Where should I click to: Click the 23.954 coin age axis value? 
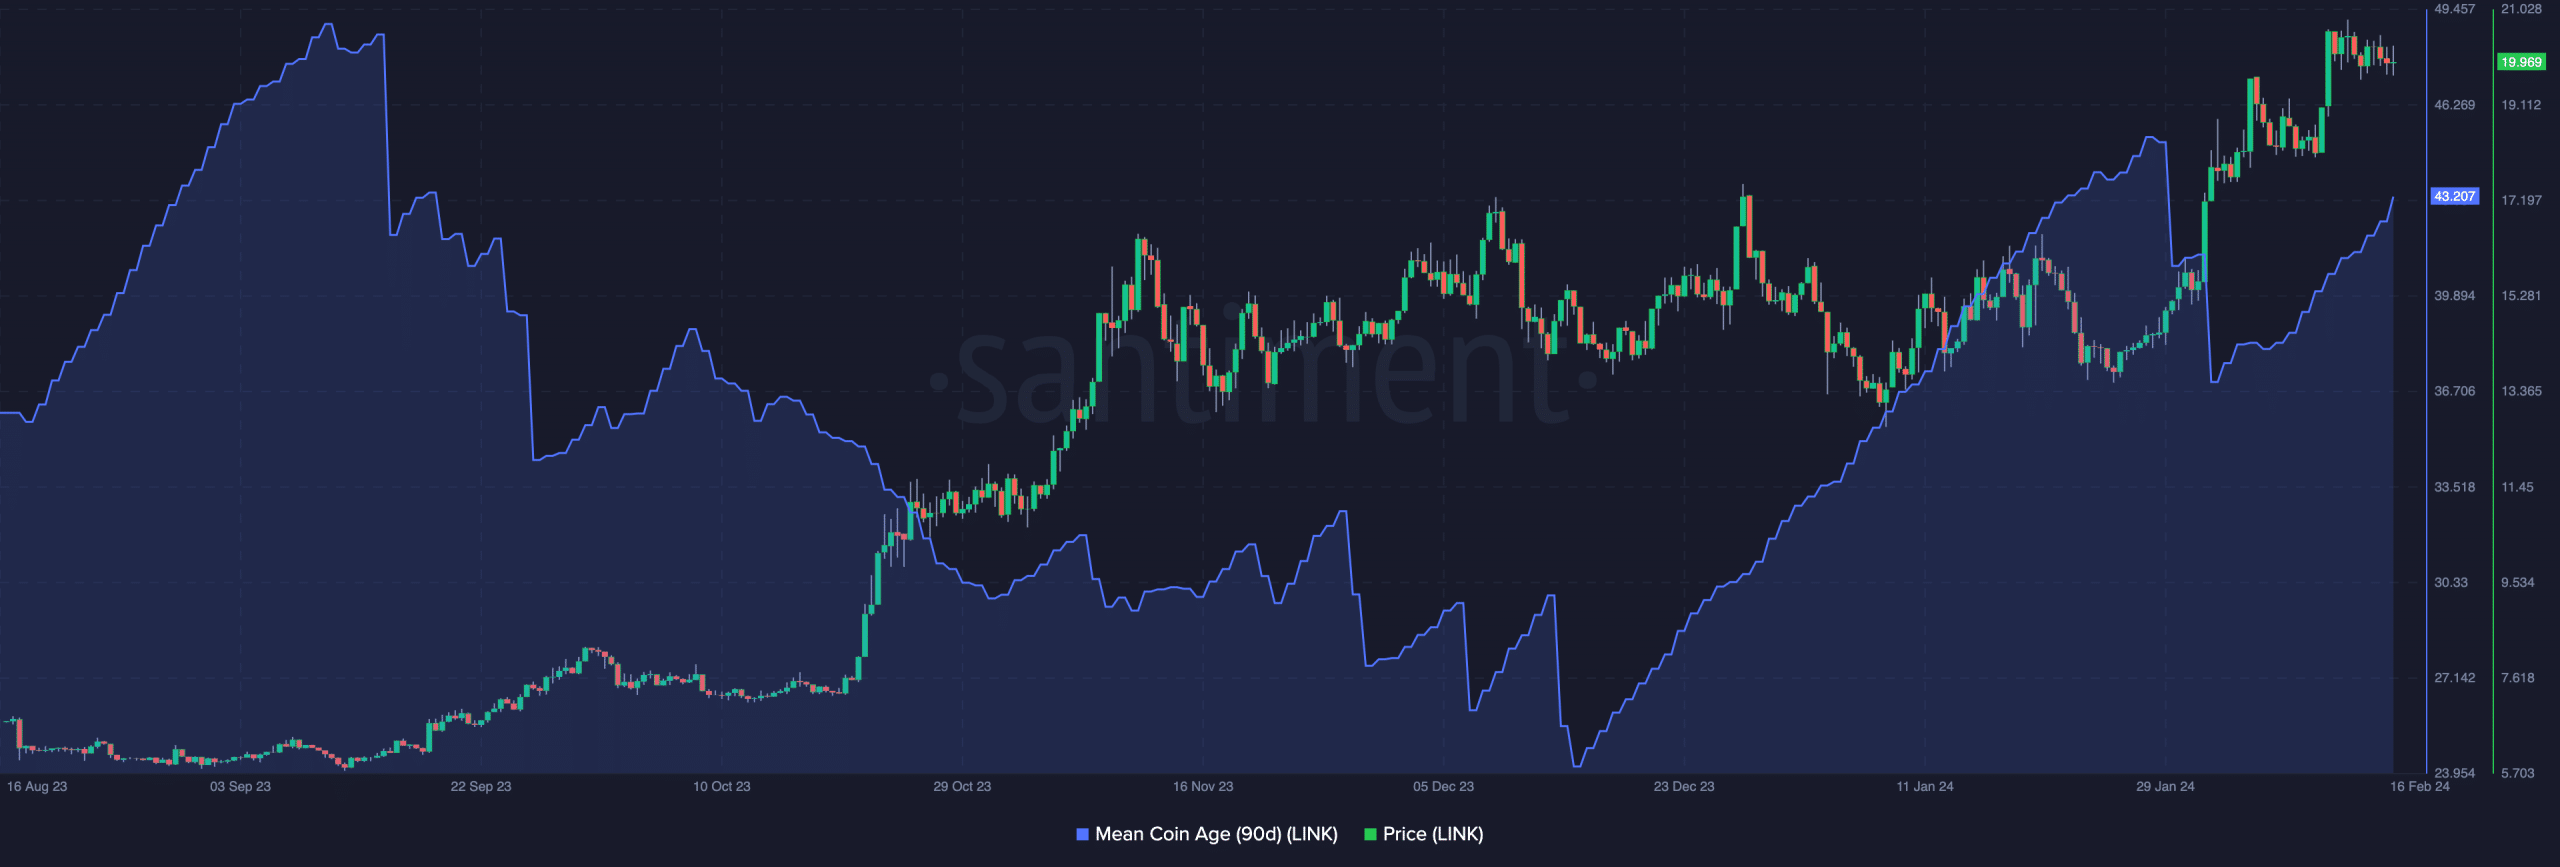pos(2455,773)
